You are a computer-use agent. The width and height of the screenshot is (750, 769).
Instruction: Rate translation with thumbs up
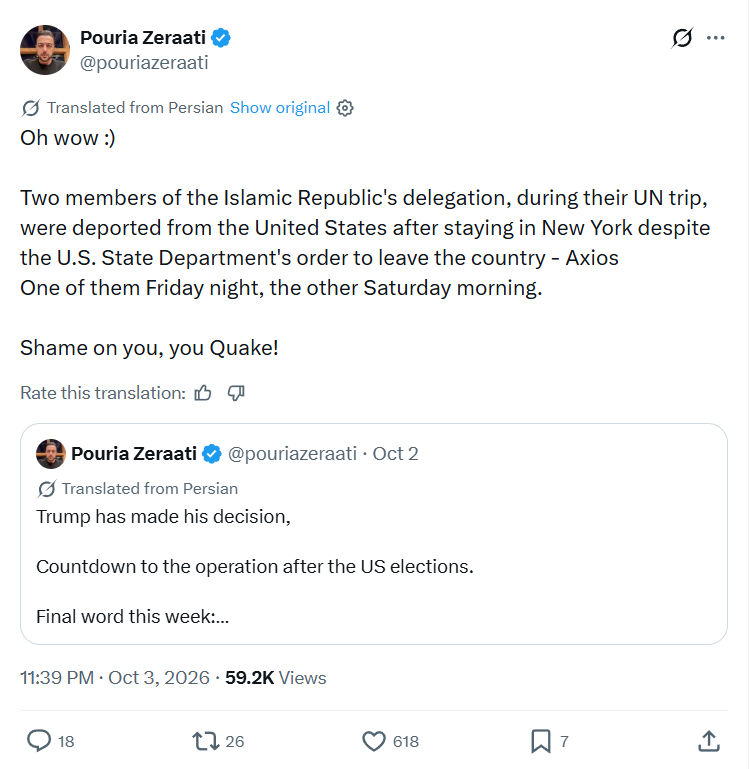[x=203, y=393]
